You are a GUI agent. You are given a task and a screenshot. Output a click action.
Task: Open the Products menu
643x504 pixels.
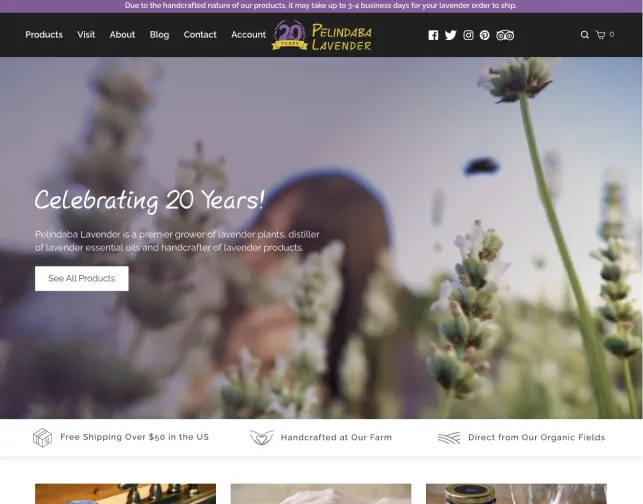44,35
